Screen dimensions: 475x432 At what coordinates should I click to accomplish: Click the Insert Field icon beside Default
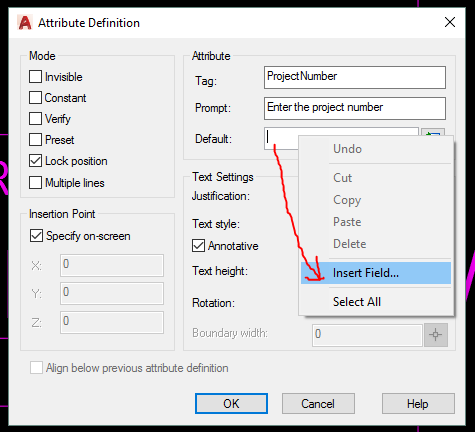click(433, 132)
